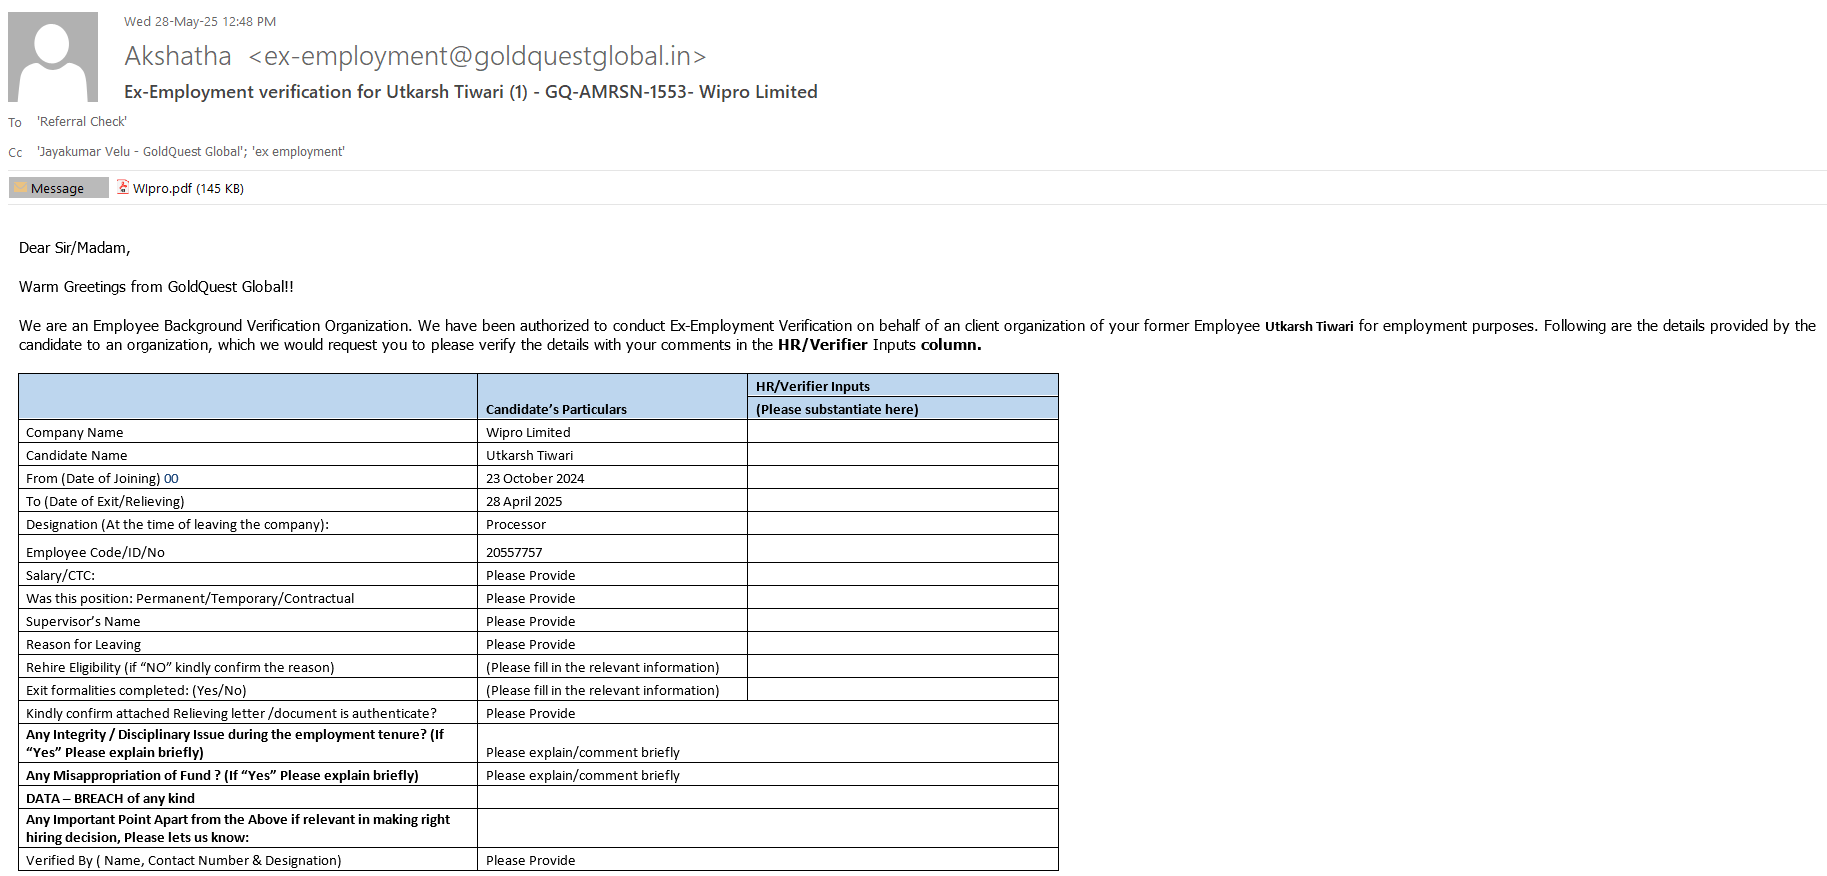The image size is (1827, 876).
Task: Click the sender email ex-employment@goldquestglobal.in
Action: (477, 56)
